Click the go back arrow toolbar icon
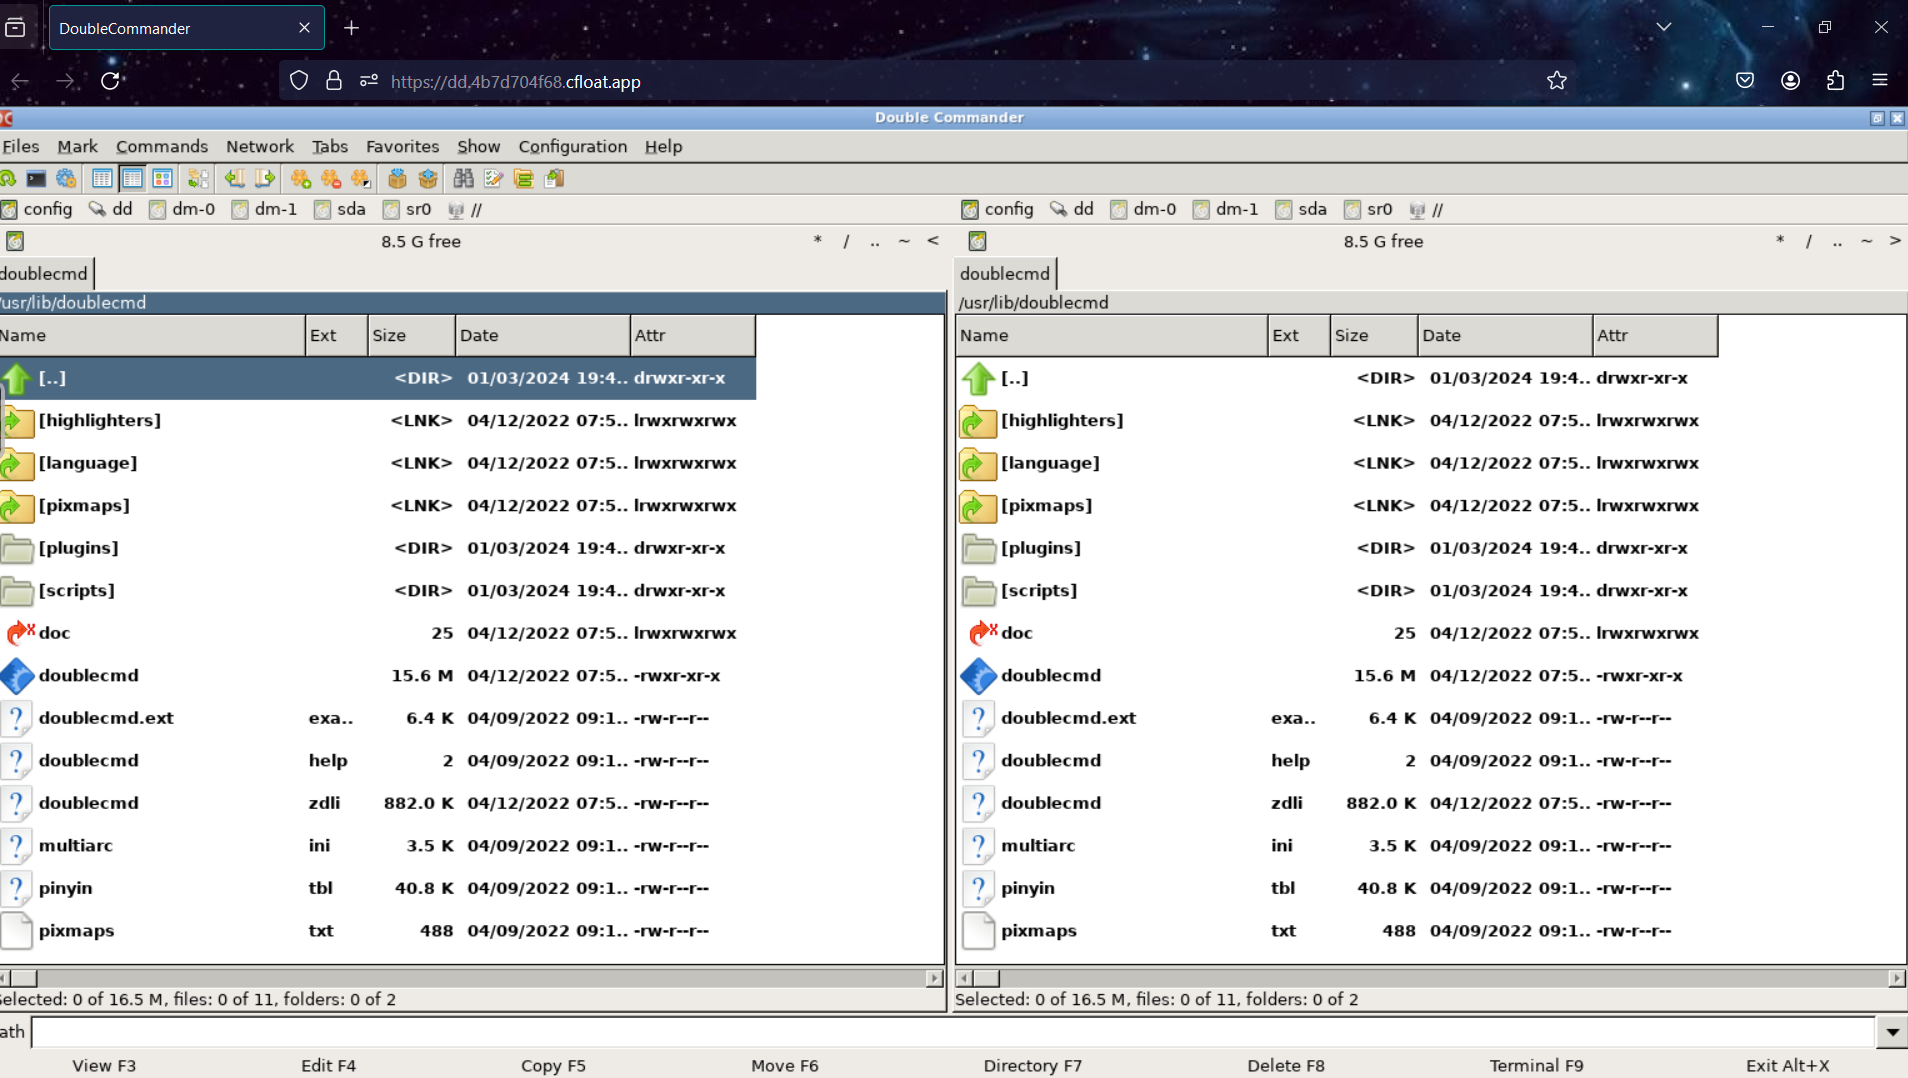This screenshot has height=1078, width=1908. click(x=235, y=179)
